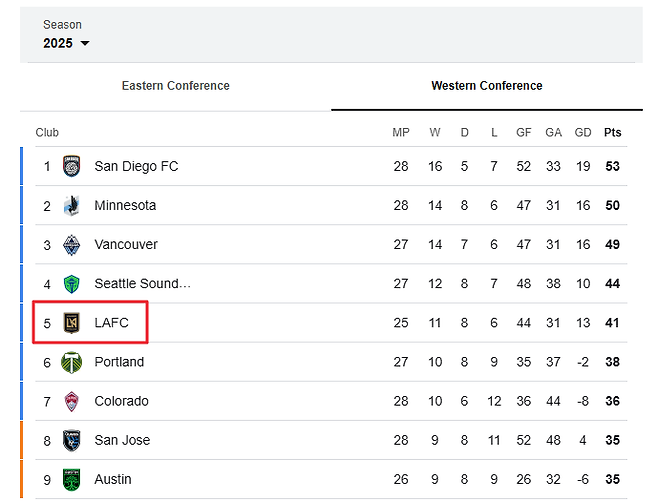Open the Minnesota team name link
The image size is (658, 501).
coord(125,205)
